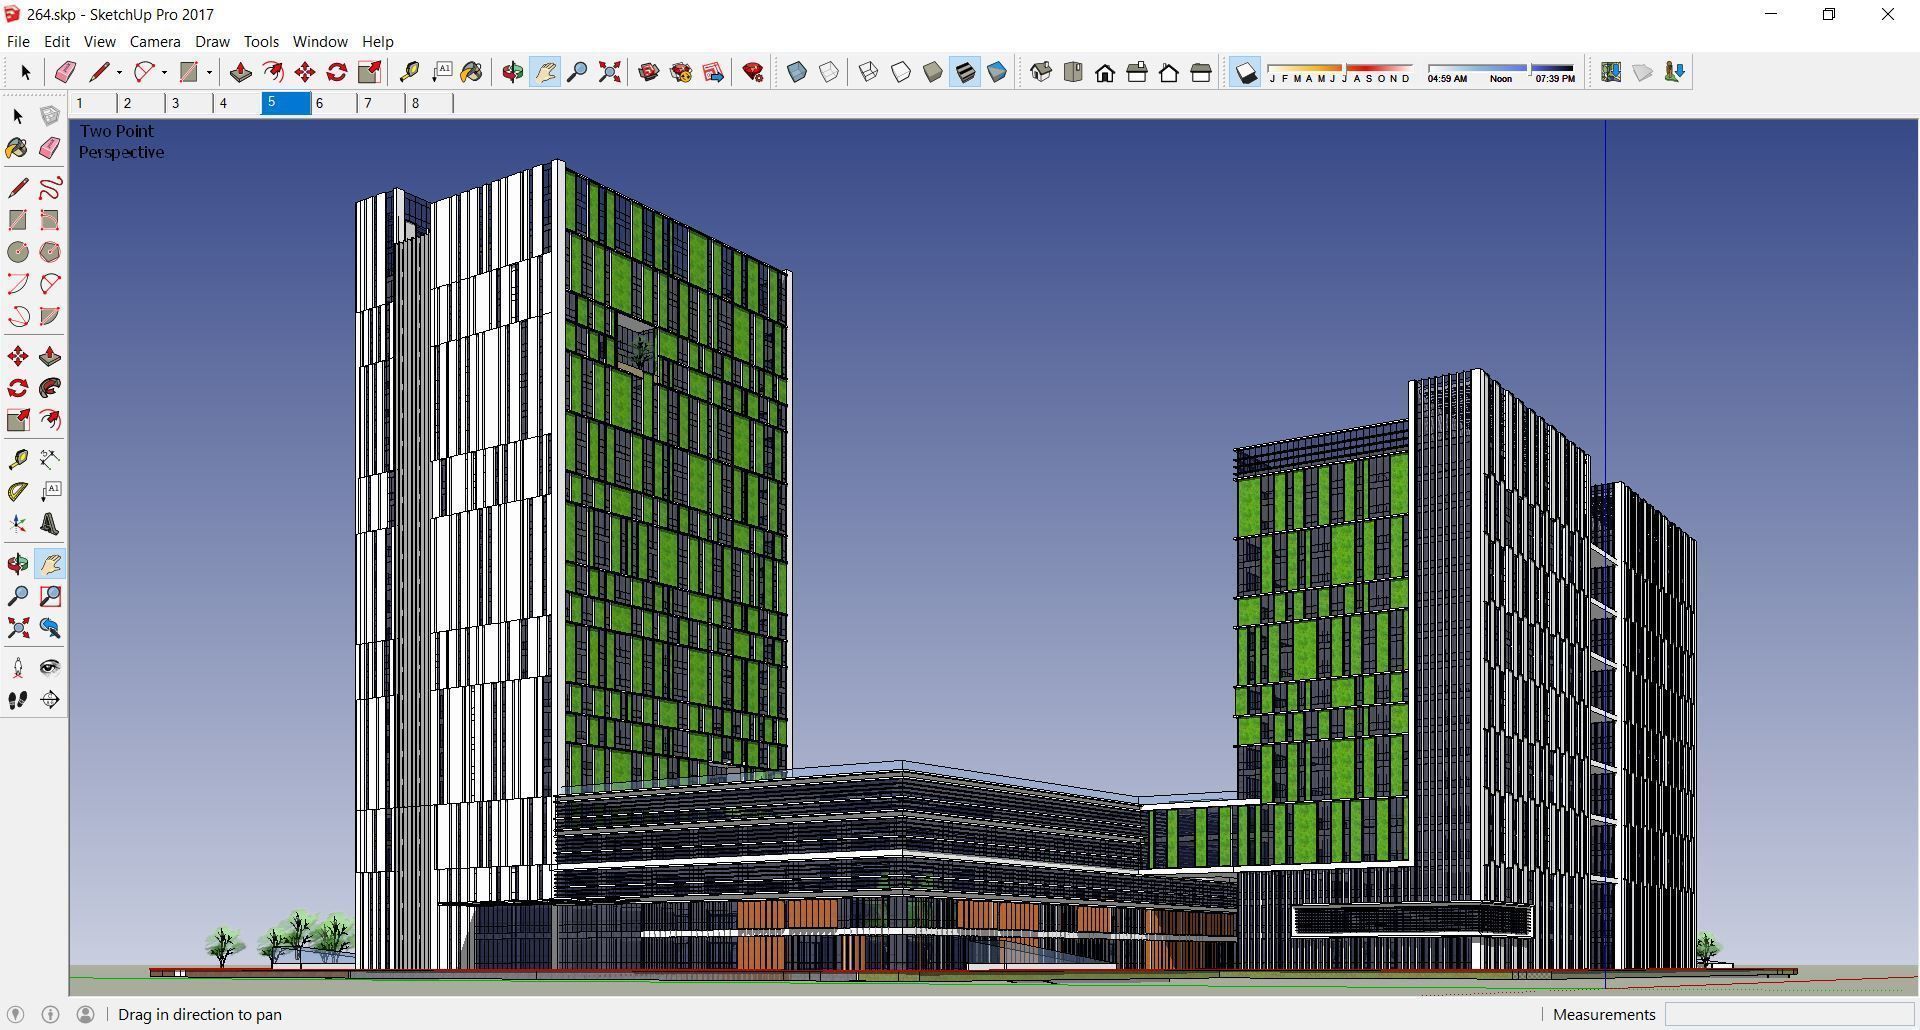Enable the shadow display toggle

point(1245,71)
